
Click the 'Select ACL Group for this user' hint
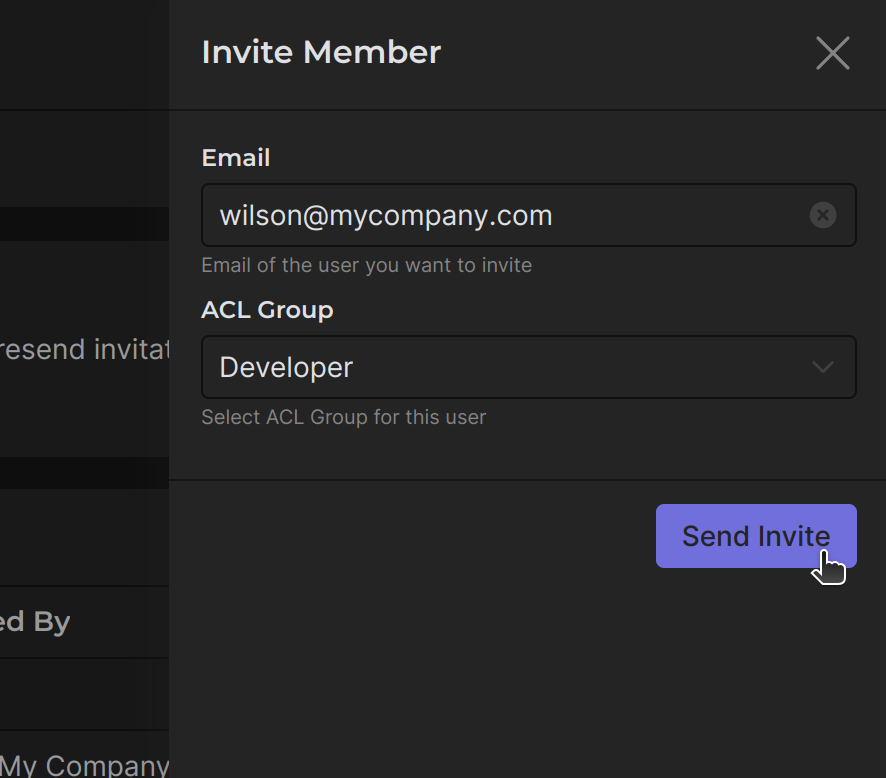343,417
